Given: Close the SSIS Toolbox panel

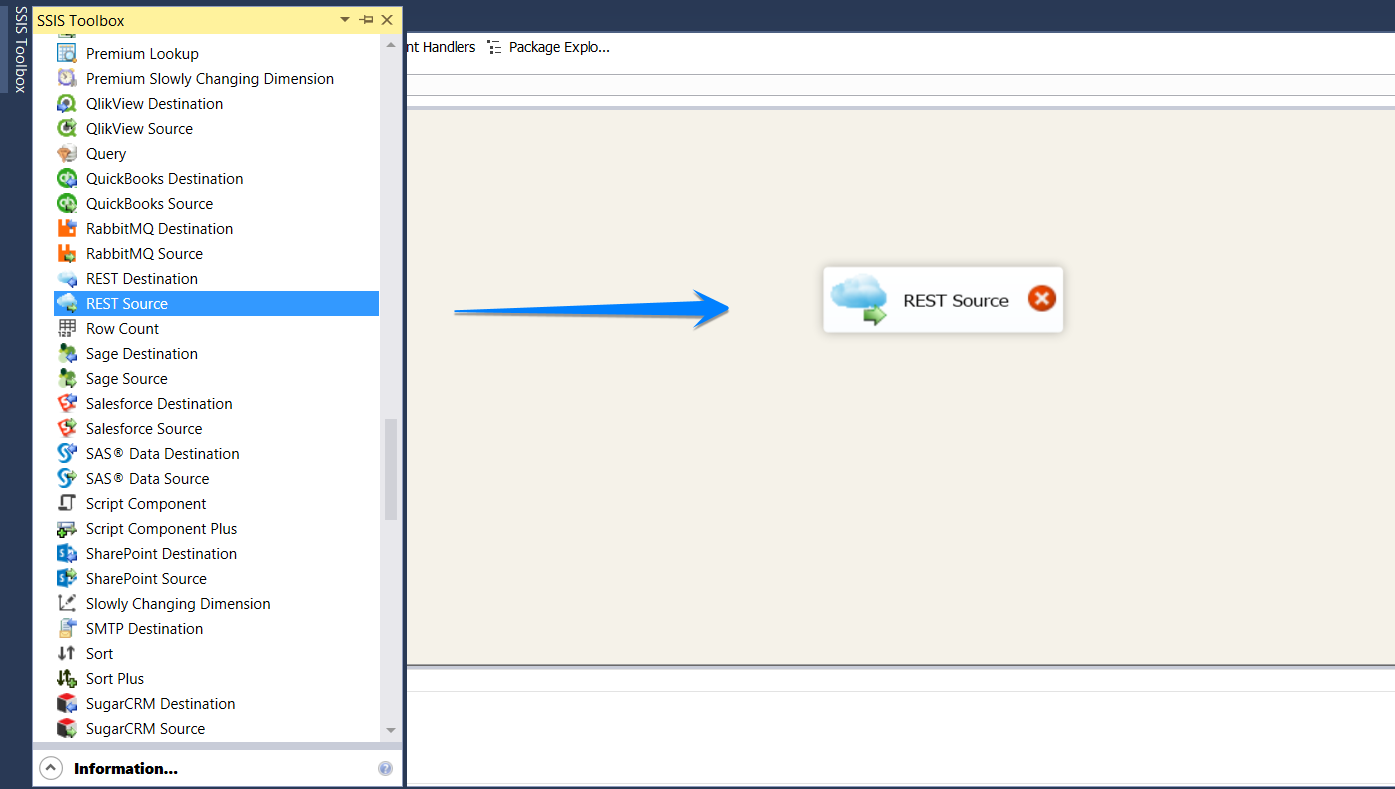Looking at the screenshot, I should 387,20.
